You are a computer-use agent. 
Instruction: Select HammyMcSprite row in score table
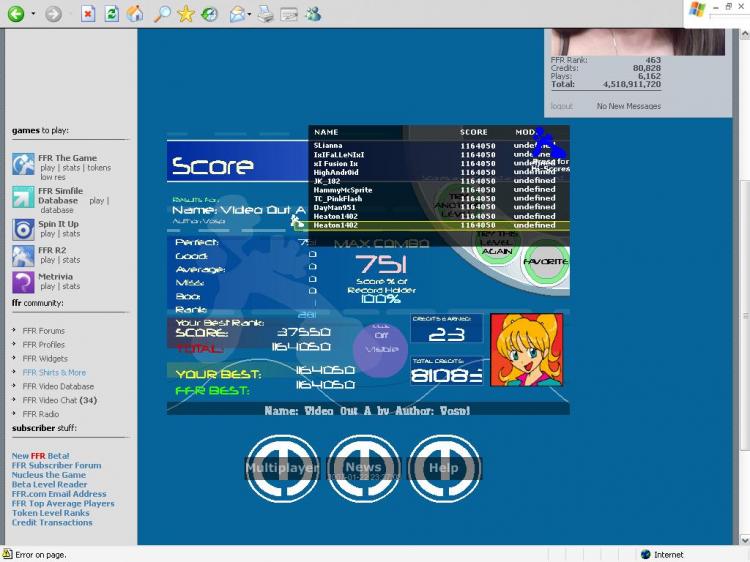439,190
